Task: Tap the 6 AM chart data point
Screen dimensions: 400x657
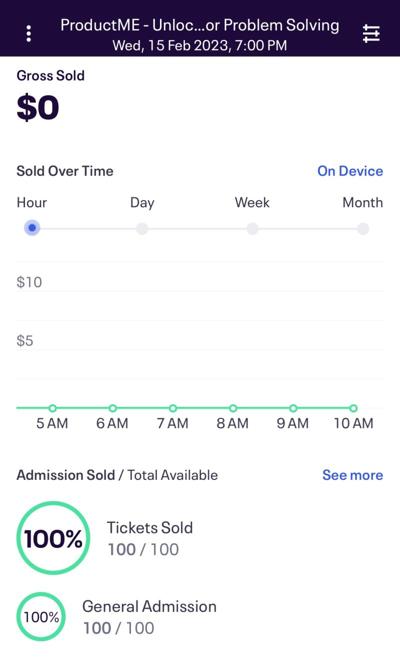Action: coord(113,408)
